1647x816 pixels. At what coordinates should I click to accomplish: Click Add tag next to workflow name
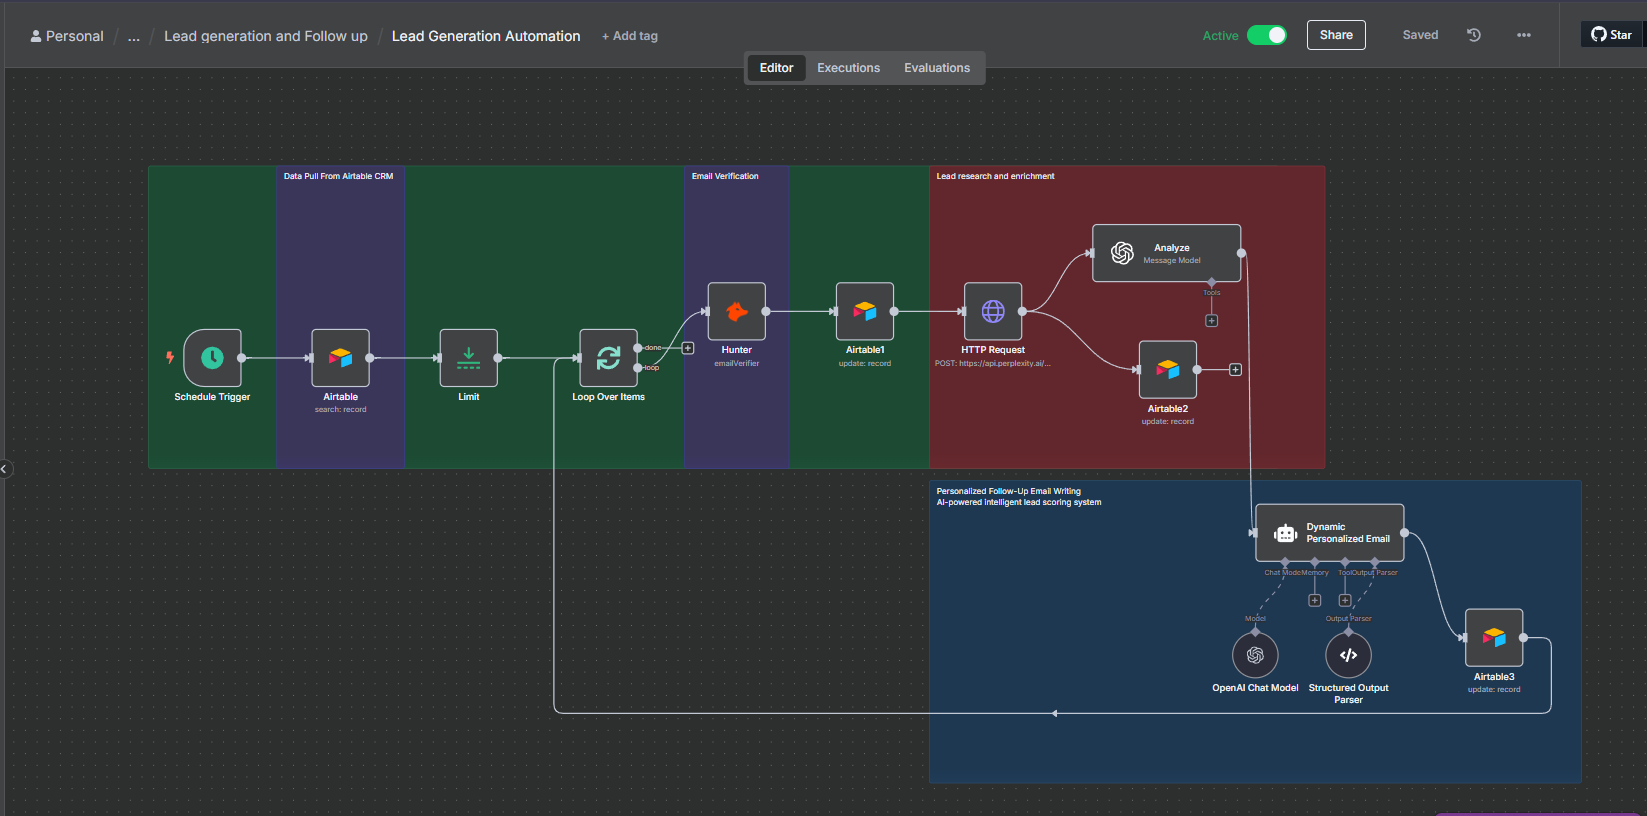(630, 36)
